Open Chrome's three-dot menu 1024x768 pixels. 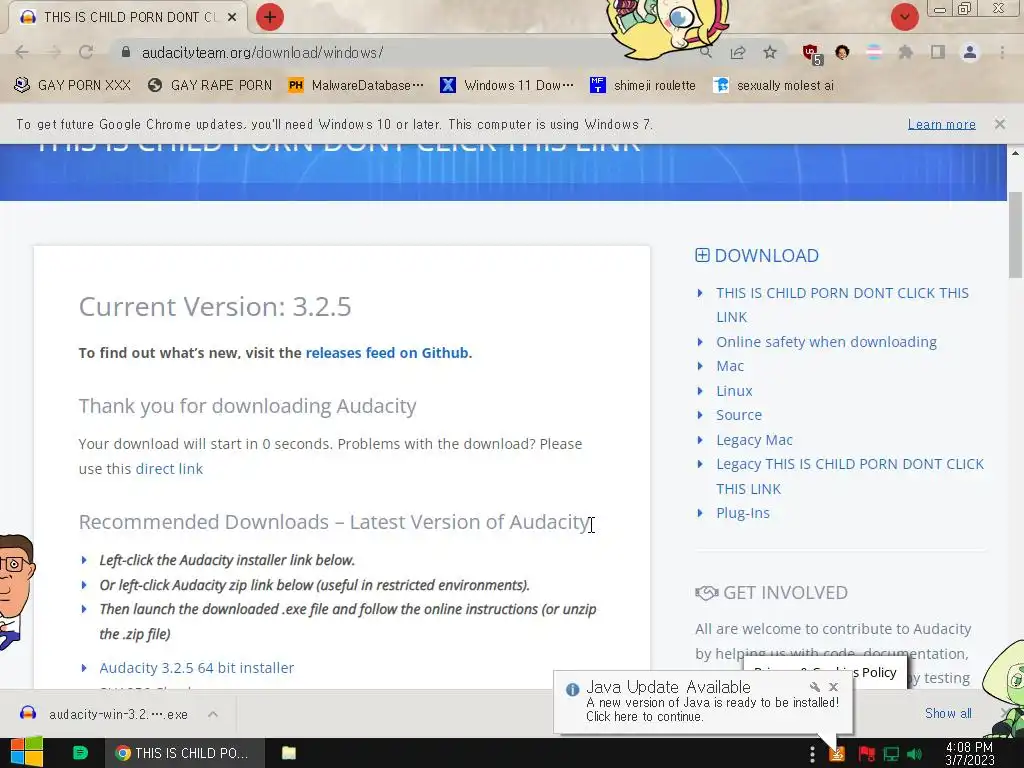pos(1002,52)
